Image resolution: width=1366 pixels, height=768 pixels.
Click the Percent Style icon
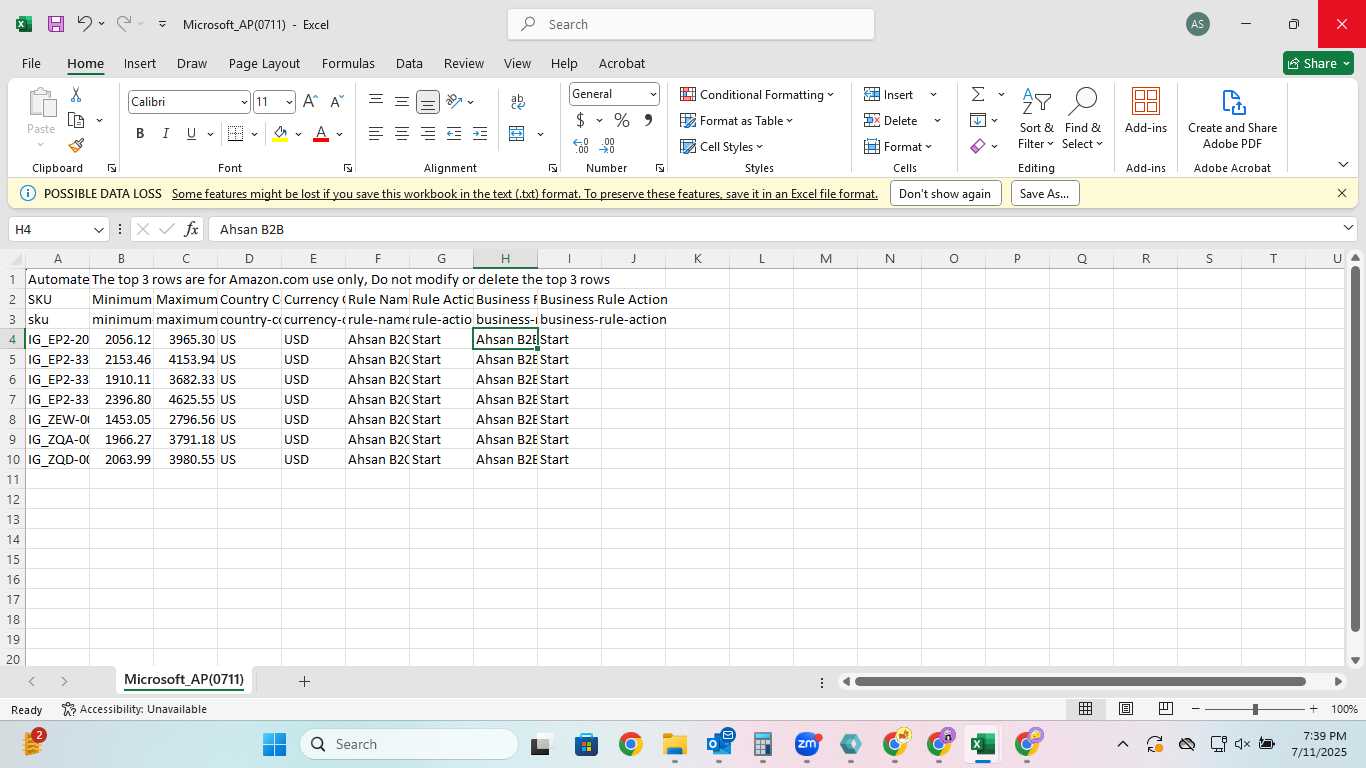pyautogui.click(x=622, y=120)
